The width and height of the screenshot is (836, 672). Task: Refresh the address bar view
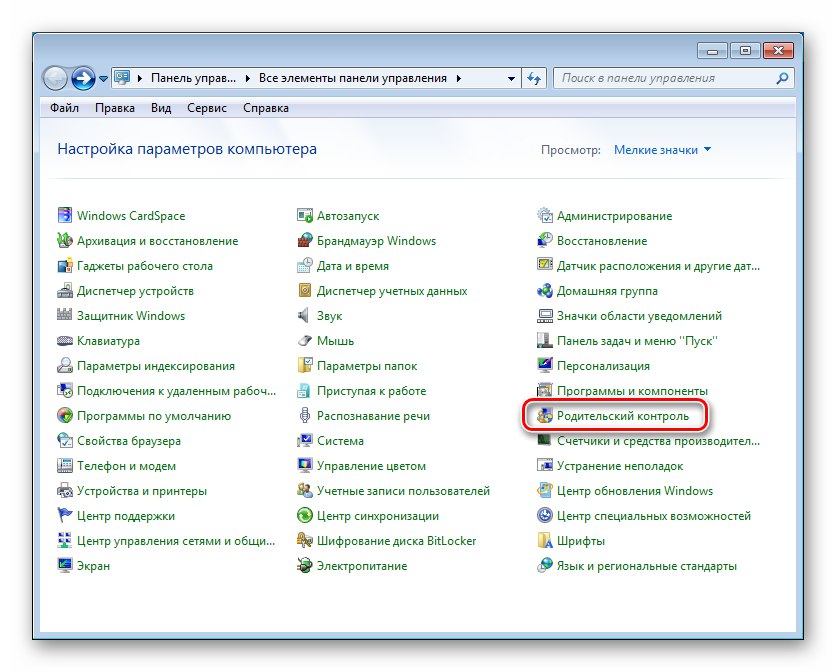click(534, 78)
